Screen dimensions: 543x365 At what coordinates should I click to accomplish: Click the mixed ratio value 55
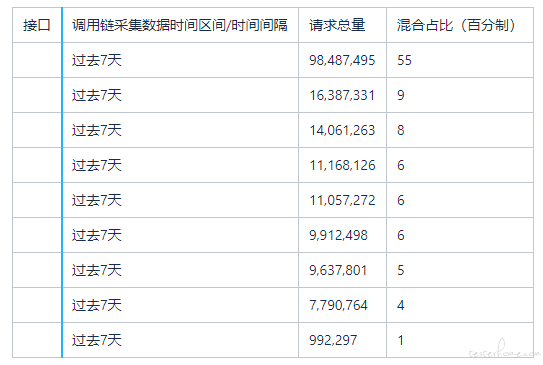(x=460, y=60)
